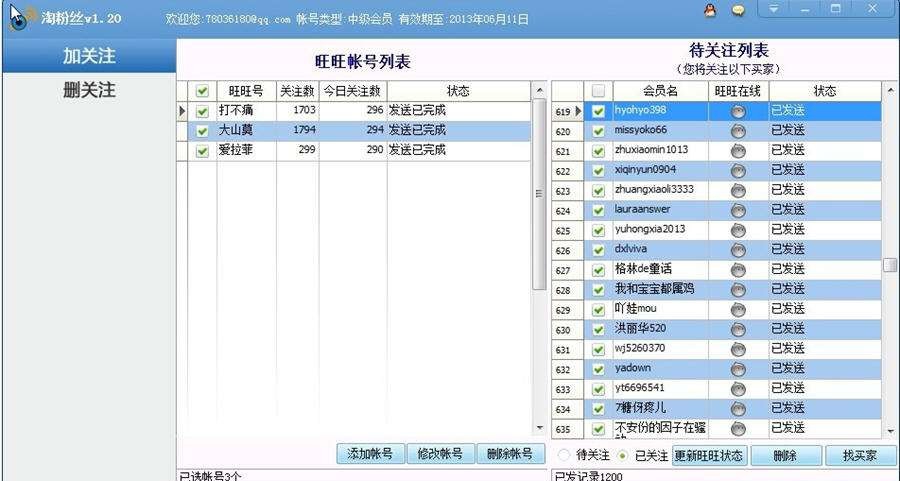Uncheck the 打不痛 account checkbox
This screenshot has width=900, height=481.
tap(202, 111)
